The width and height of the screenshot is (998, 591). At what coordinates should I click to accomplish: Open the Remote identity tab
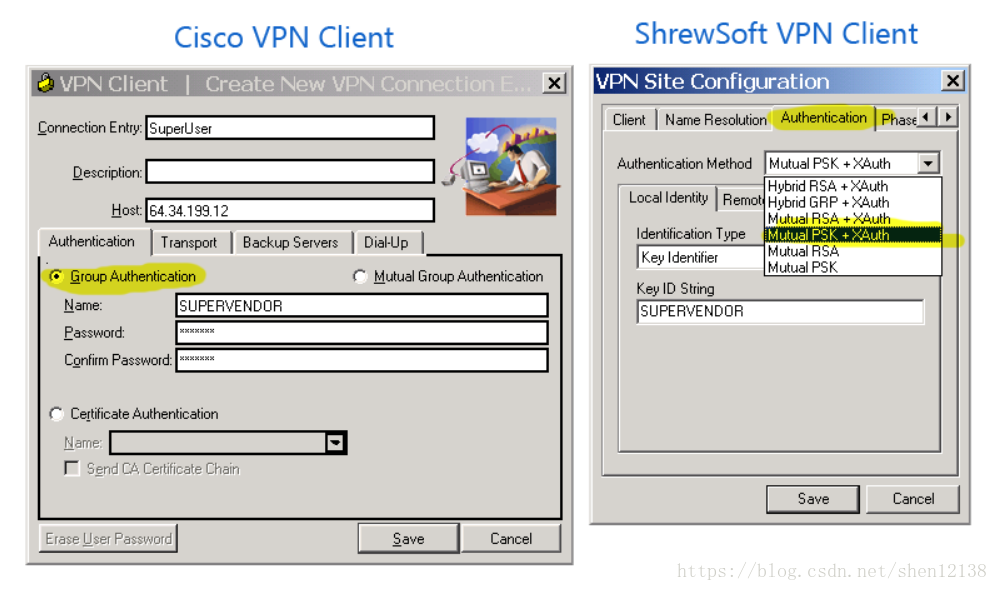pyautogui.click(x=742, y=200)
